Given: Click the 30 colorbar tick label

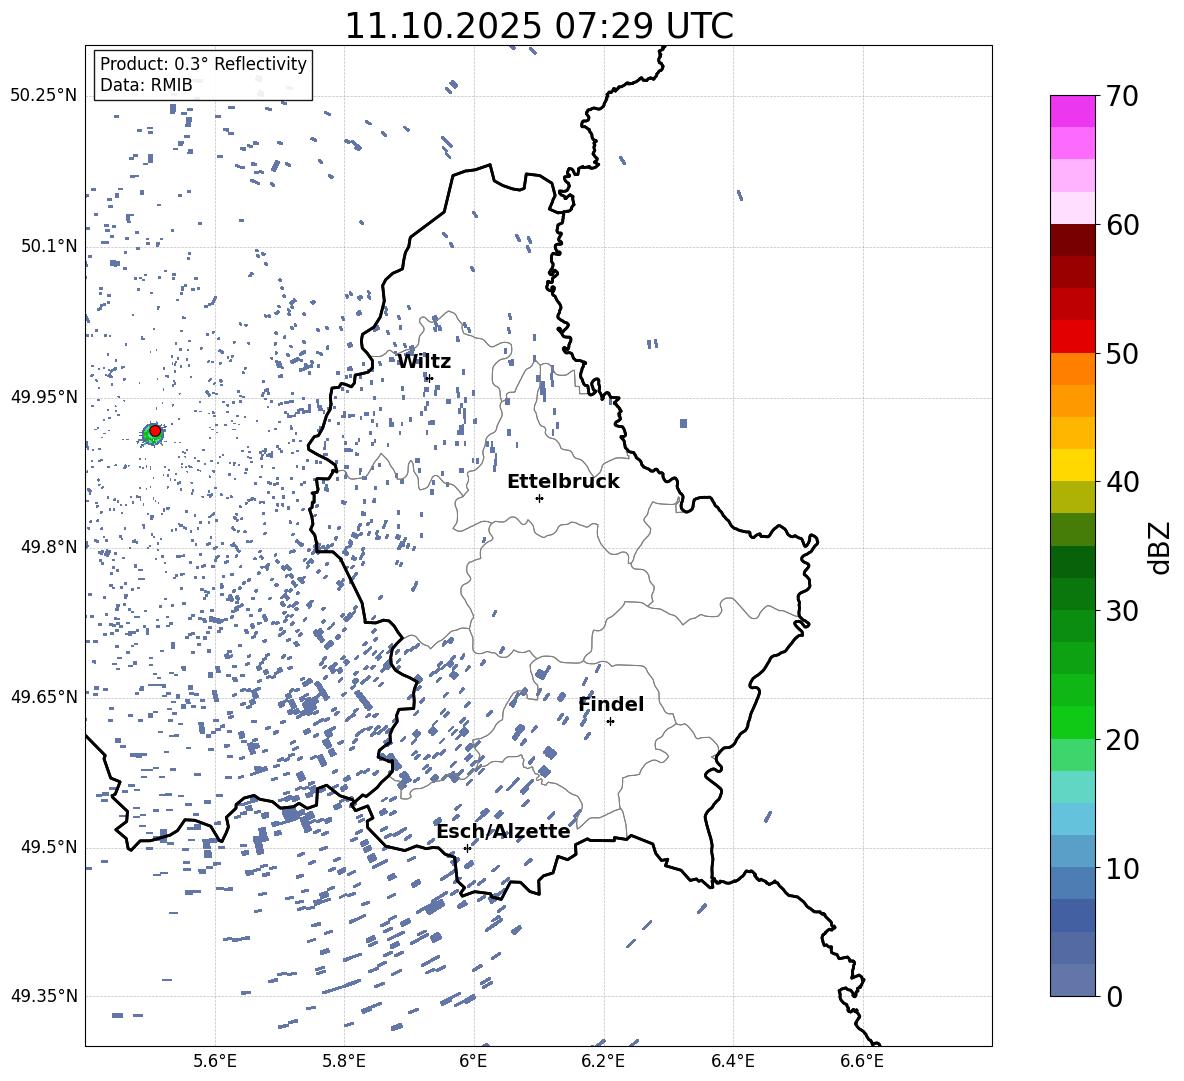Looking at the screenshot, I should 1123,611.
